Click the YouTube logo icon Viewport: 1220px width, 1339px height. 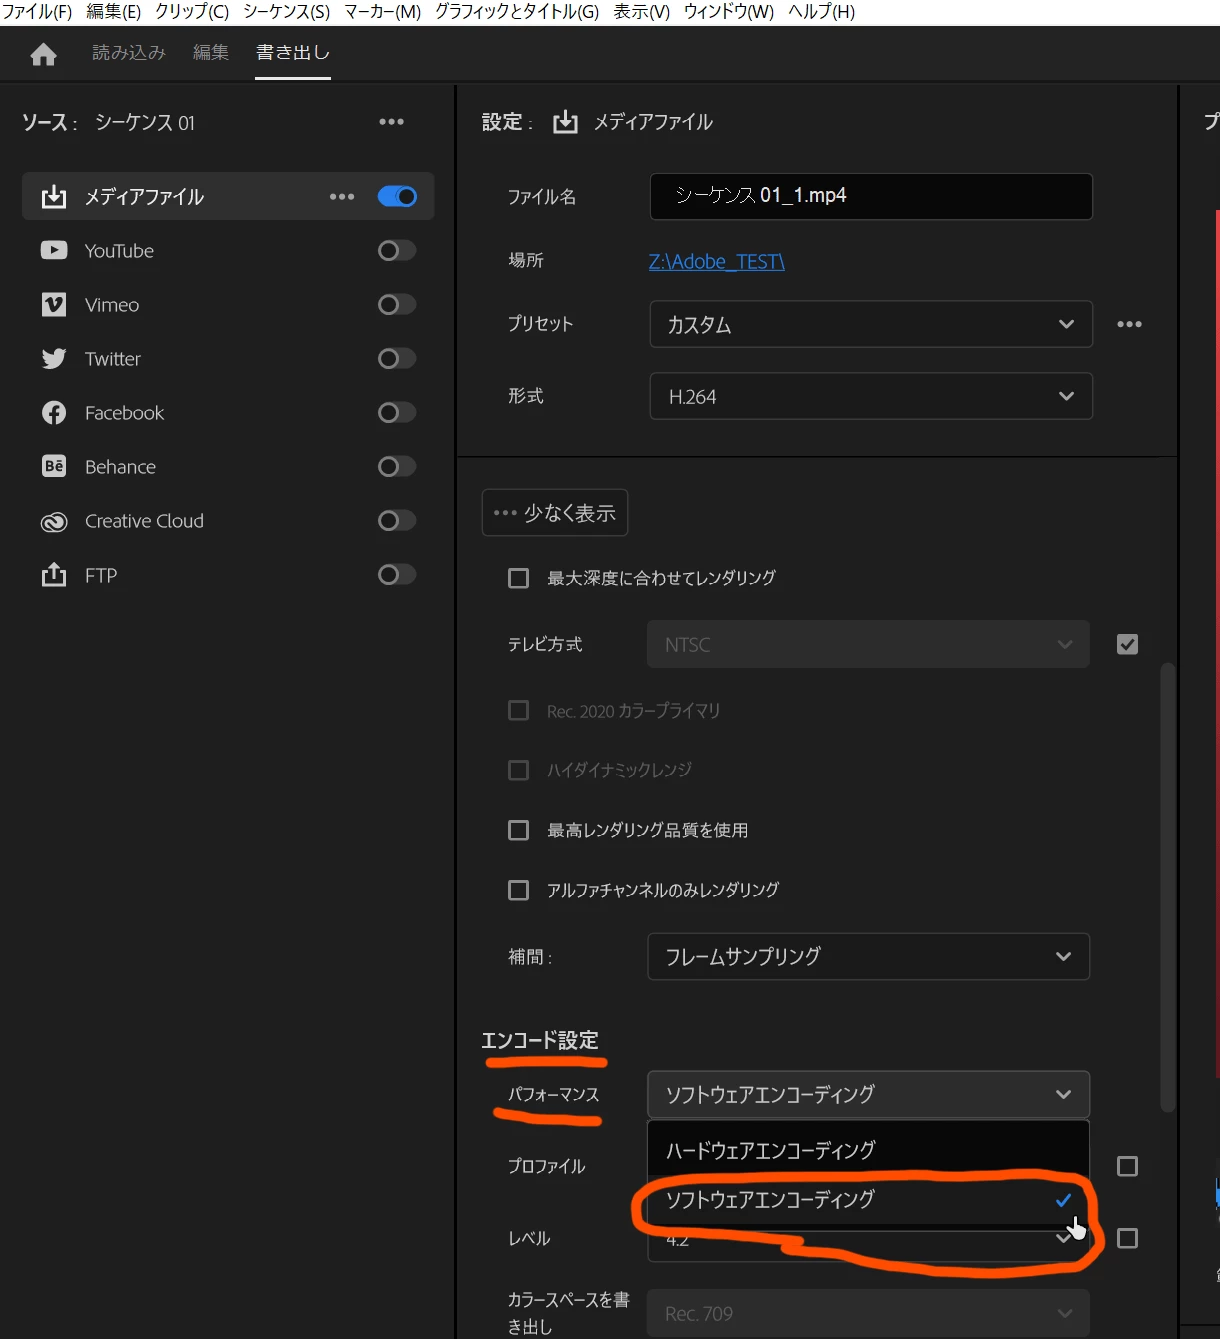tap(54, 251)
